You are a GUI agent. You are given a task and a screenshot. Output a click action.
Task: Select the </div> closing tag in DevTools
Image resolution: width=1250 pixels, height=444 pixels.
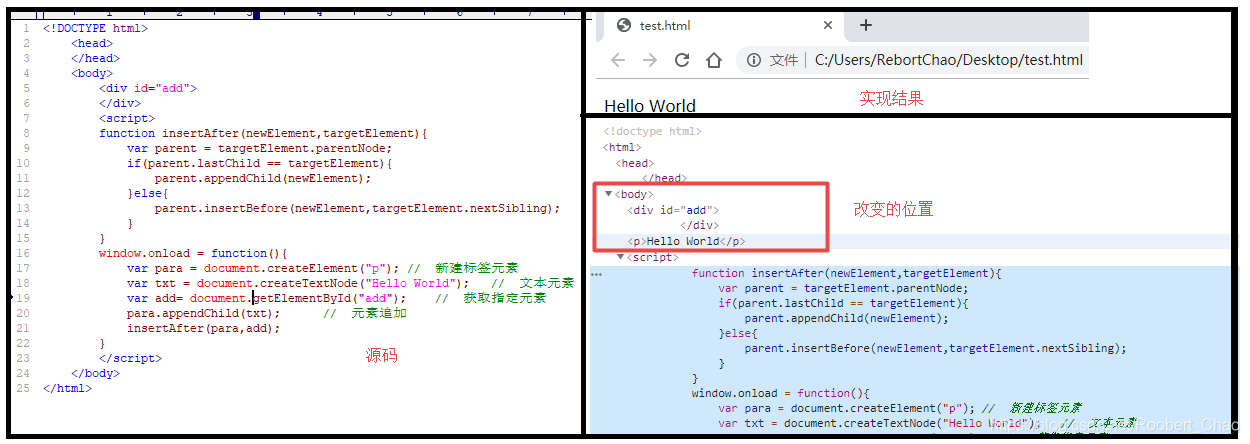[x=699, y=226]
